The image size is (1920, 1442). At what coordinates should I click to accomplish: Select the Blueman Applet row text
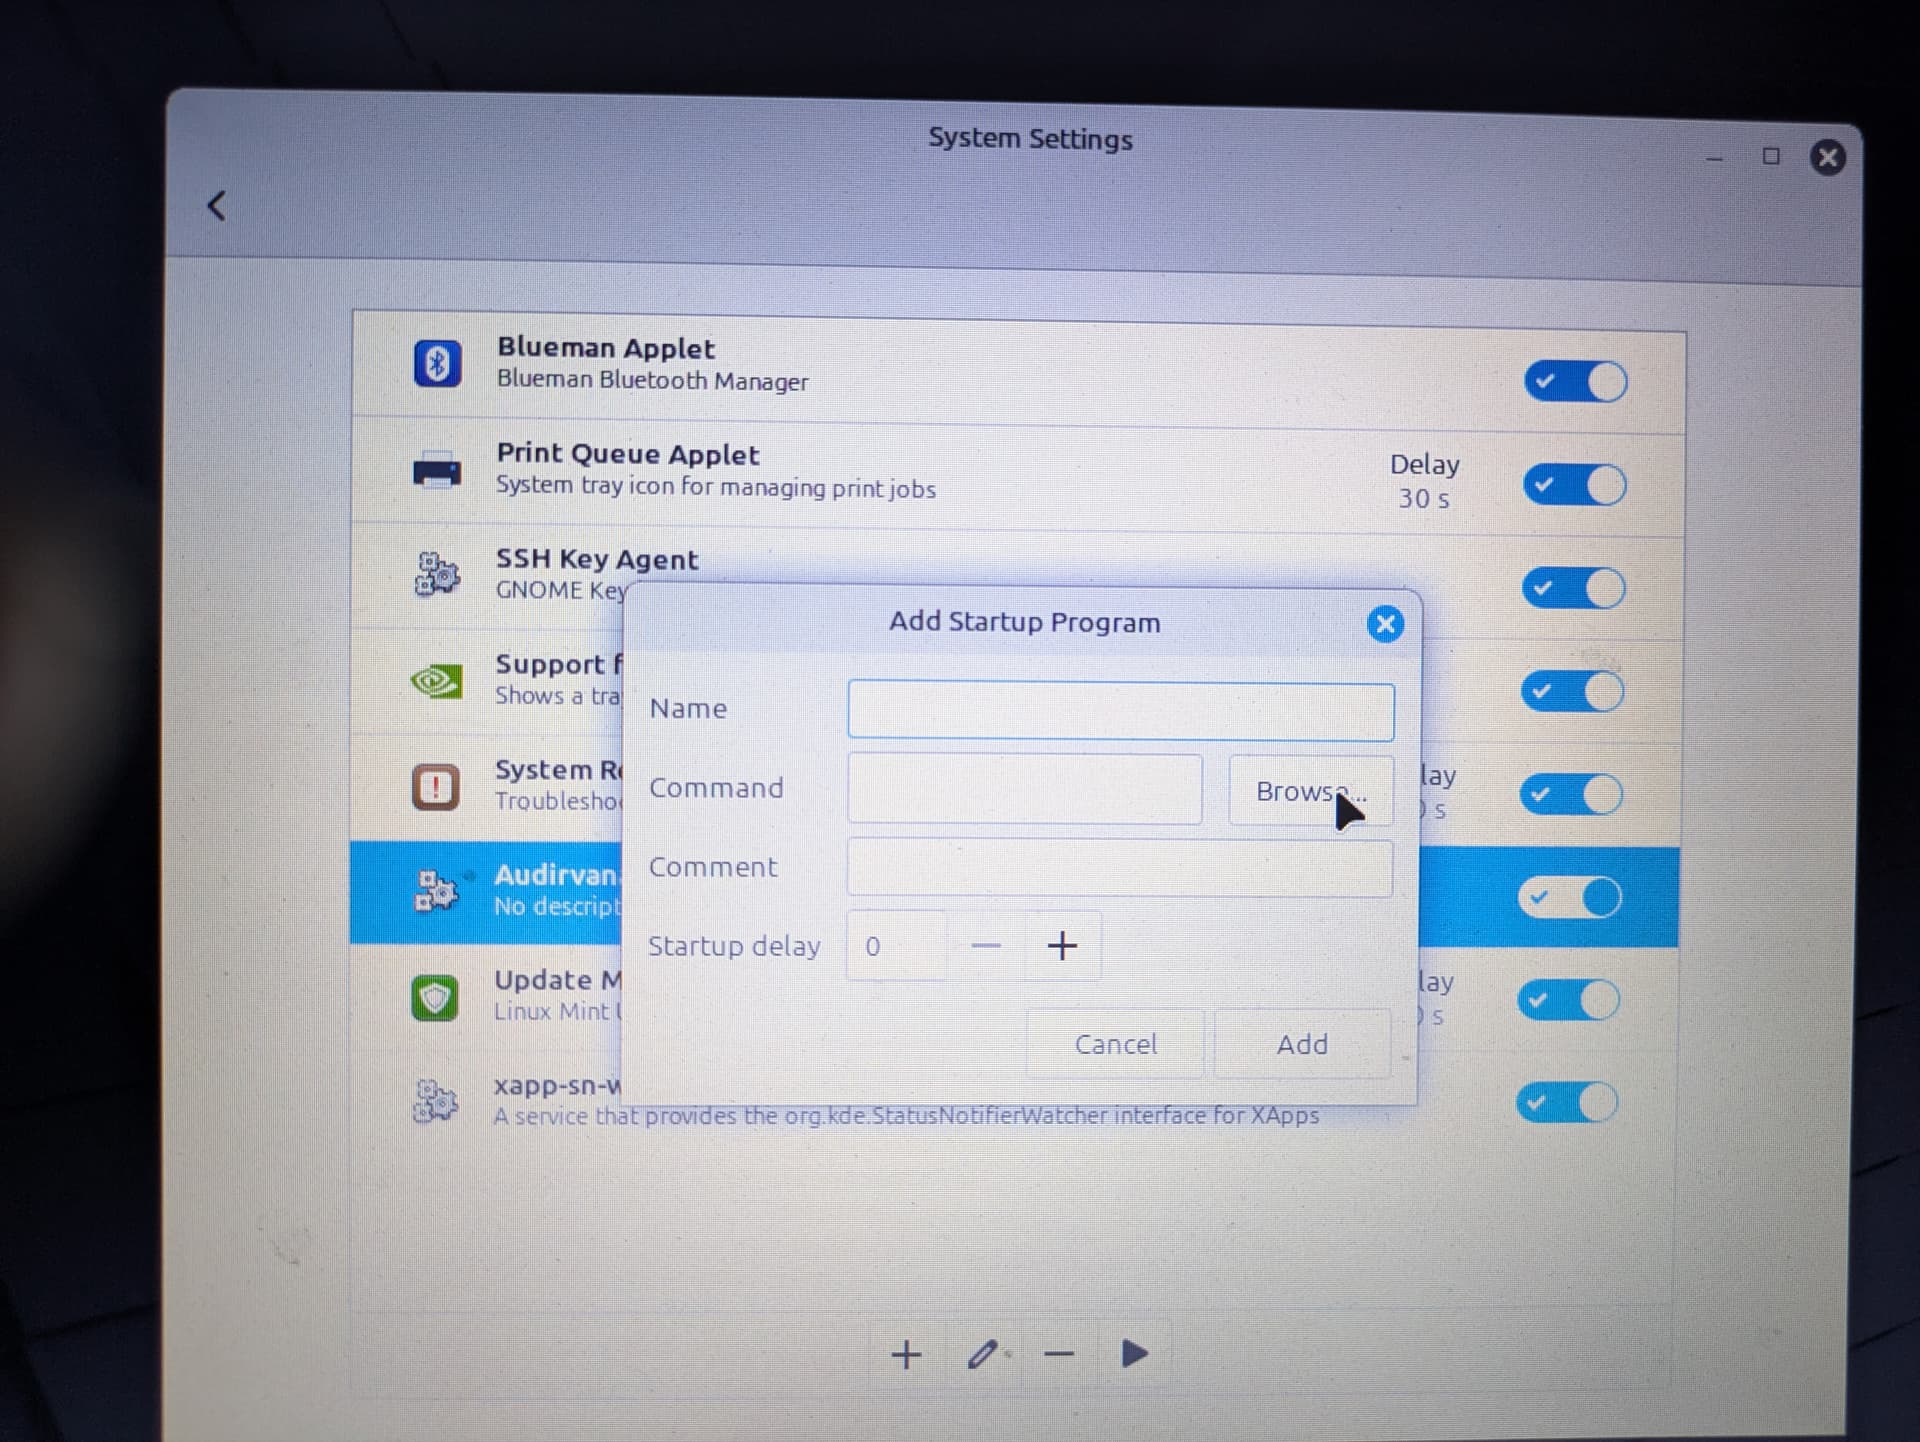606,348
